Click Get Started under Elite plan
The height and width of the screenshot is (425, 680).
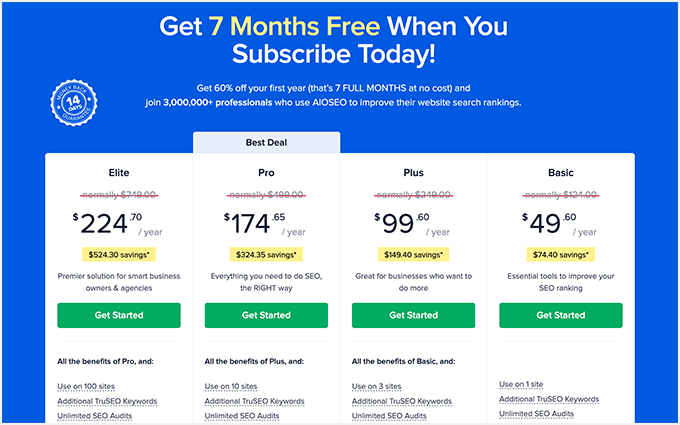118,315
